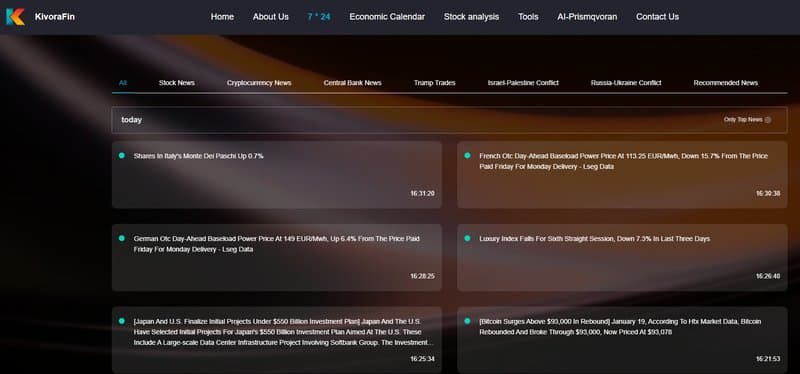Open Stock analysis page
Screen dimensions: 800x374
coord(471,17)
